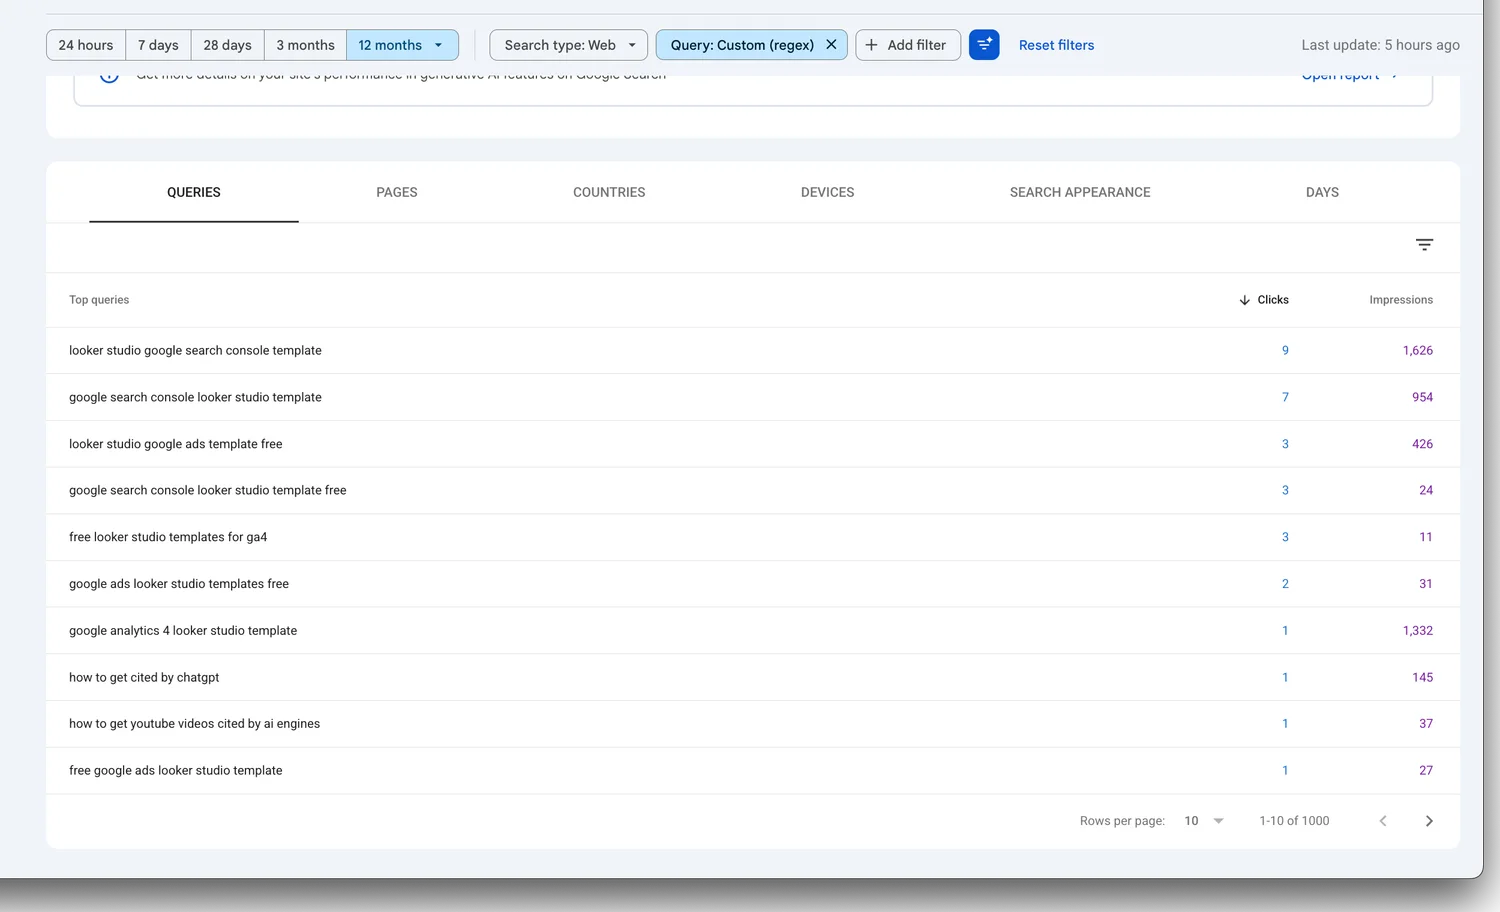Open query 'how to get cited by chatgpt'
This screenshot has height=912, width=1500.
click(144, 677)
